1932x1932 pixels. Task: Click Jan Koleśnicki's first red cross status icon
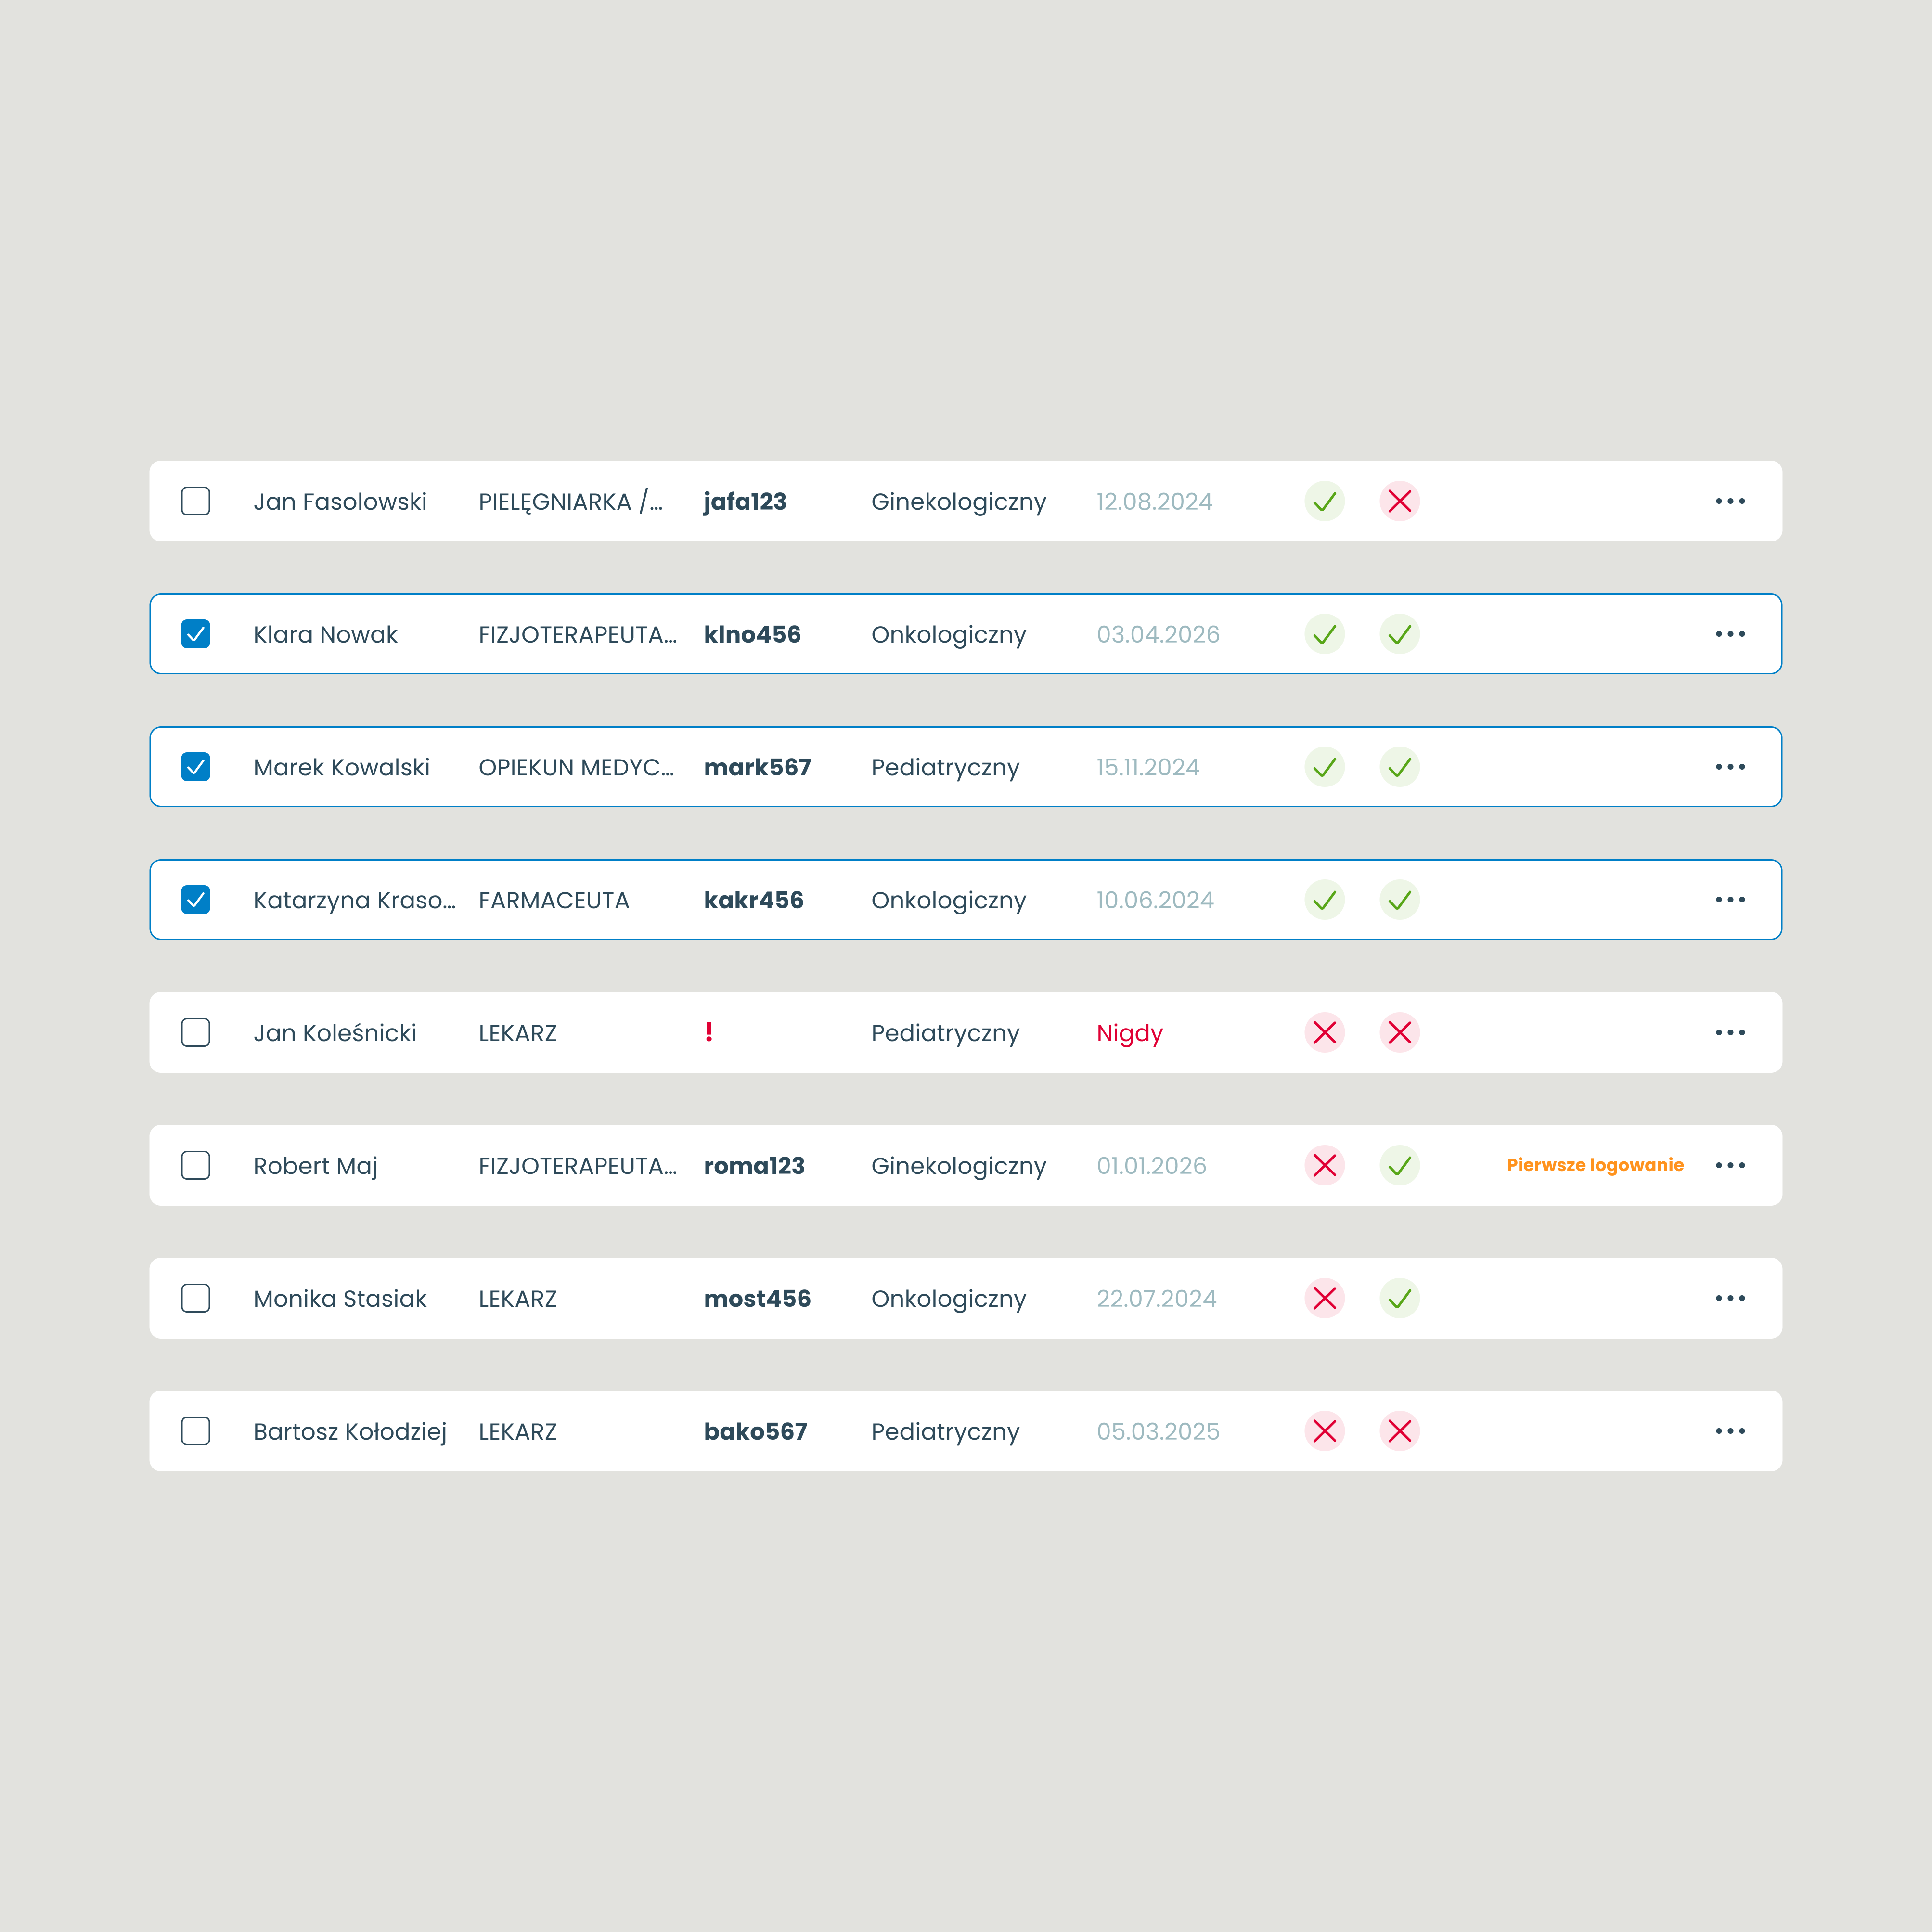tap(1324, 1032)
